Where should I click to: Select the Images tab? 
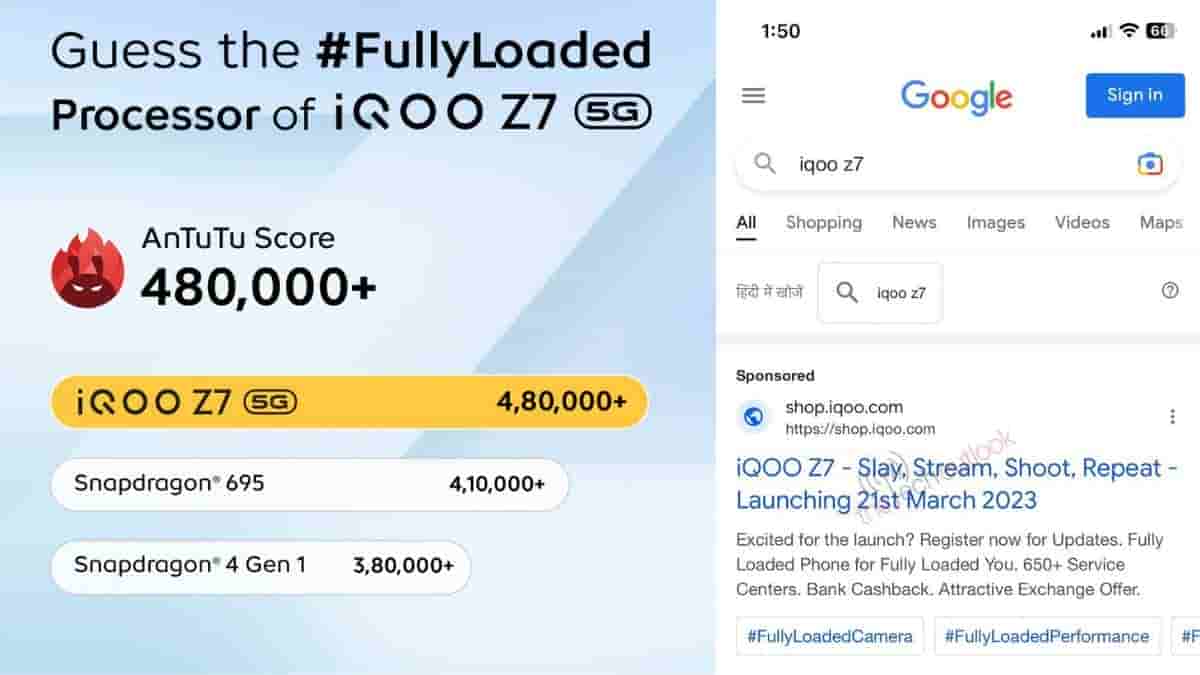[995, 222]
